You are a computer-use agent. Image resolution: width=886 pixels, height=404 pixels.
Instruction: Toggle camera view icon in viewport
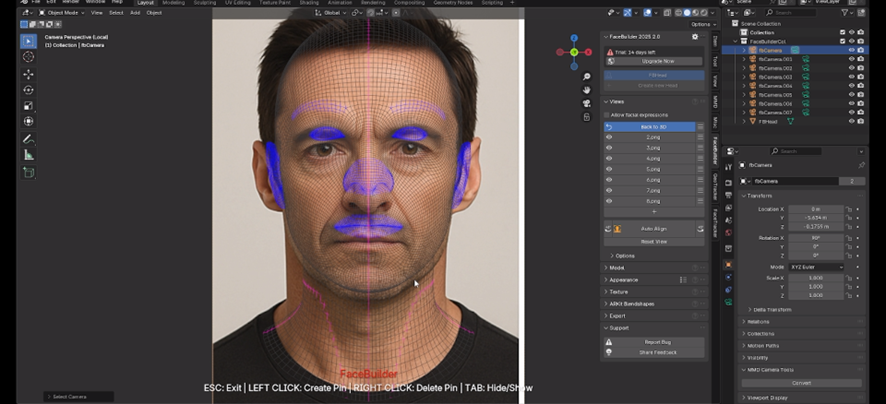click(x=587, y=103)
